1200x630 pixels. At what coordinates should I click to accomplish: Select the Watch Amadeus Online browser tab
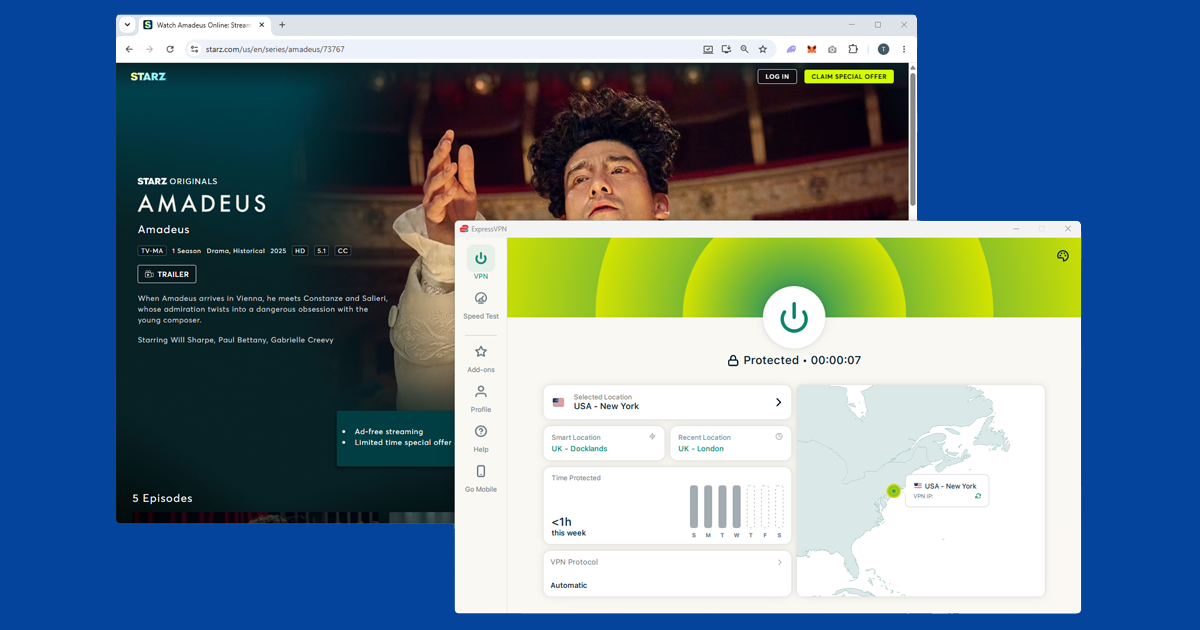tap(203, 25)
